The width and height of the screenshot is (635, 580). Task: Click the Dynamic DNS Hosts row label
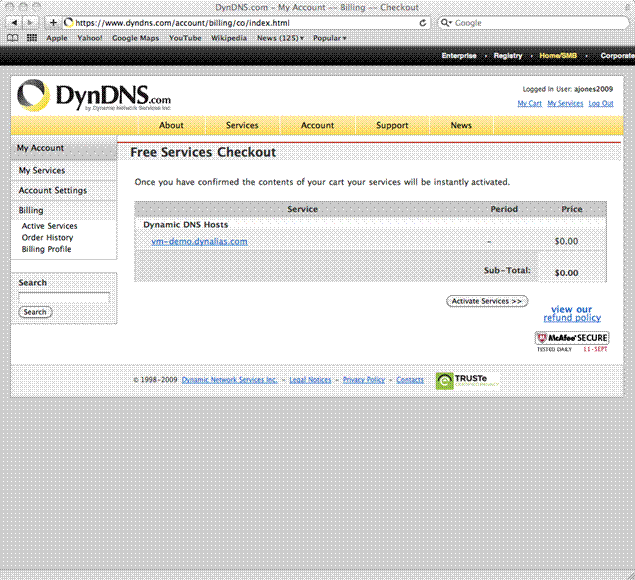(185, 225)
